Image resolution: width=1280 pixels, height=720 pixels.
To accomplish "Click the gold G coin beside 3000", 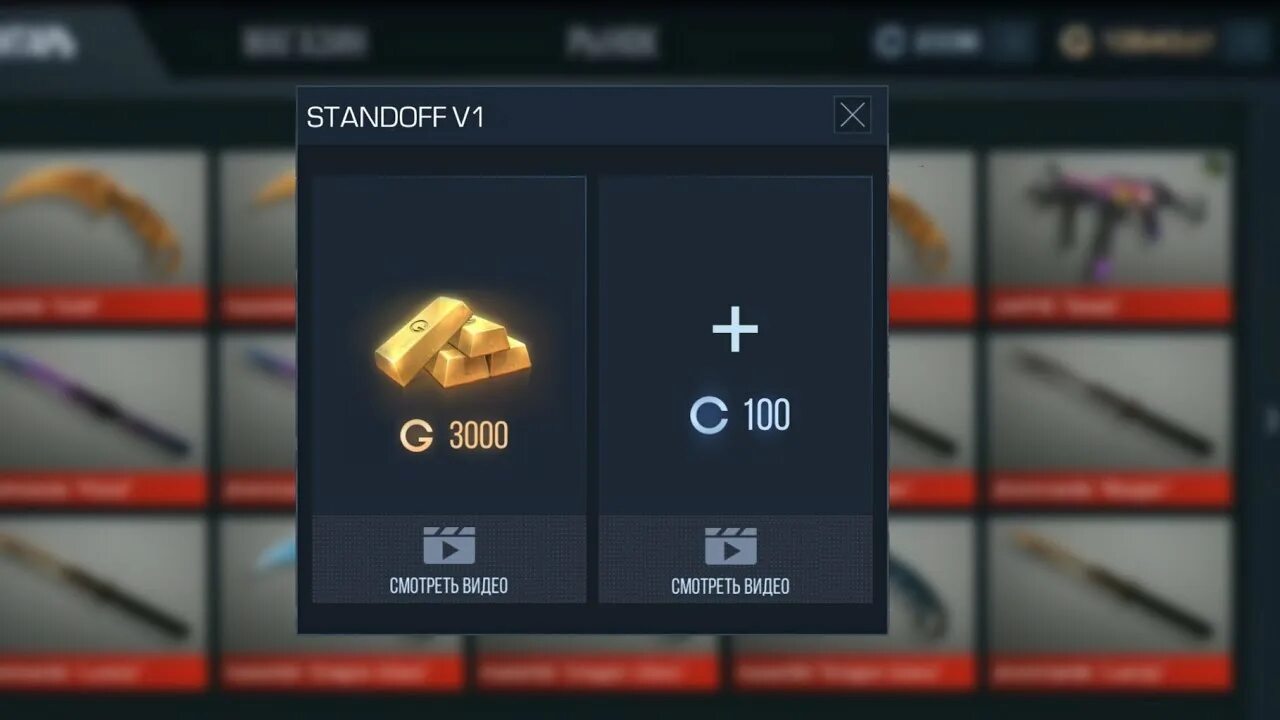I will [417, 436].
